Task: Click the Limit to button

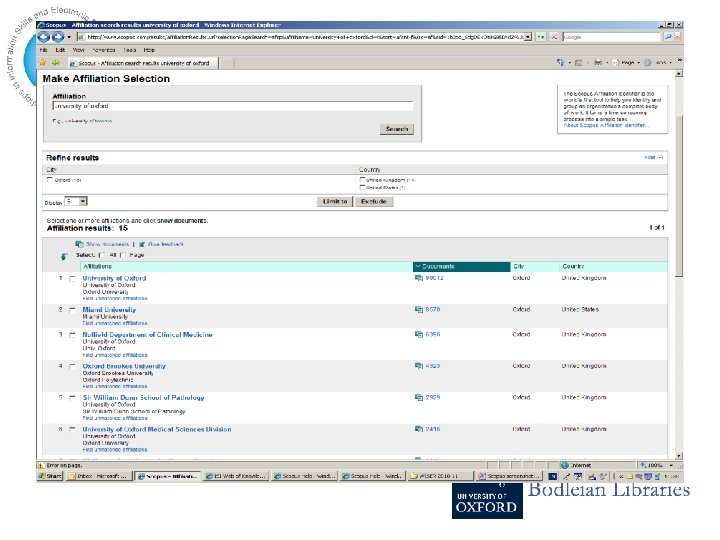Action: [x=335, y=202]
